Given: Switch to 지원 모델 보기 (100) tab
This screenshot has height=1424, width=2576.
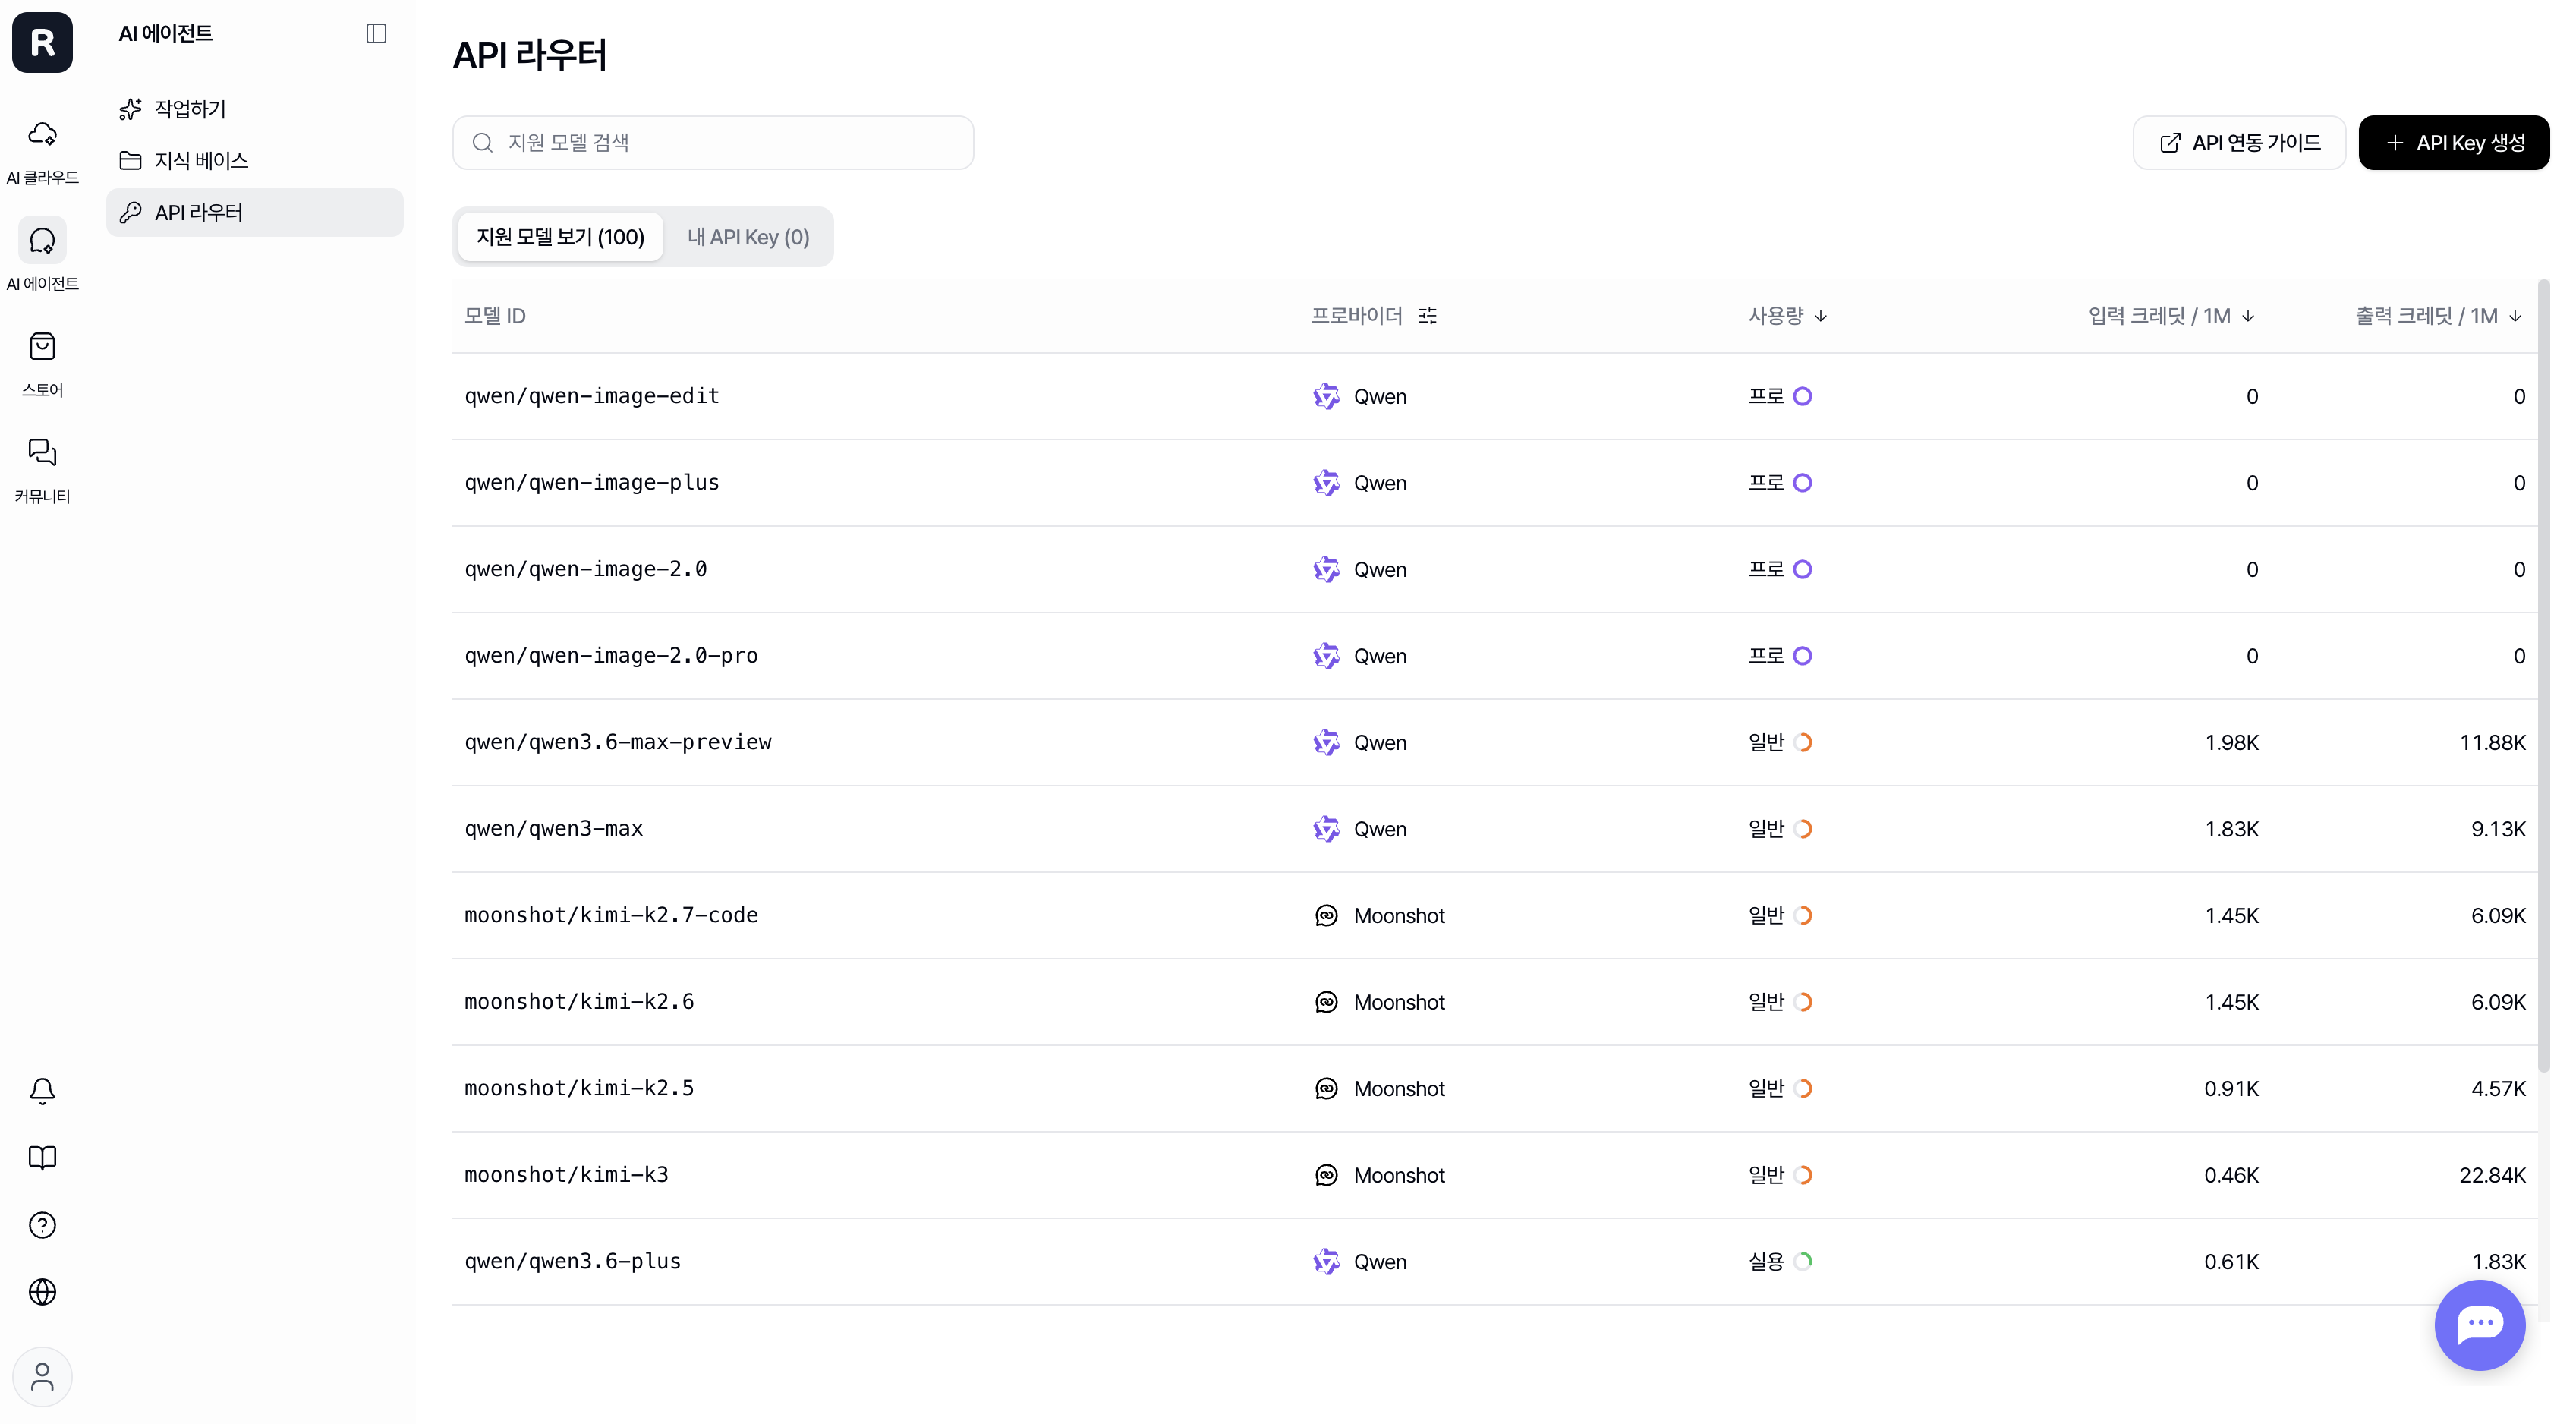Looking at the screenshot, I should click(x=560, y=237).
